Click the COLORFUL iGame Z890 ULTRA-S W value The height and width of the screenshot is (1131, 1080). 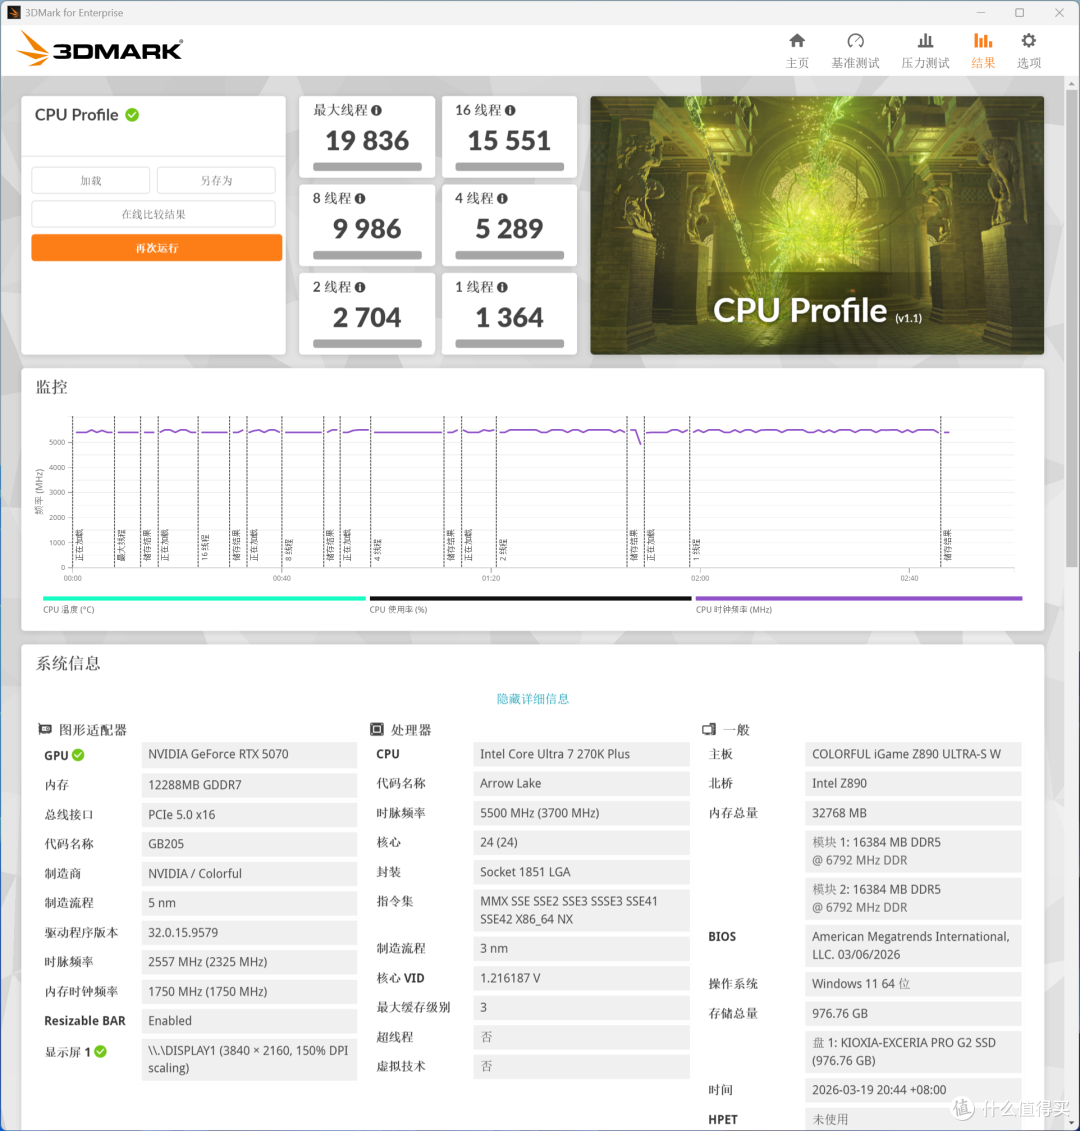913,754
